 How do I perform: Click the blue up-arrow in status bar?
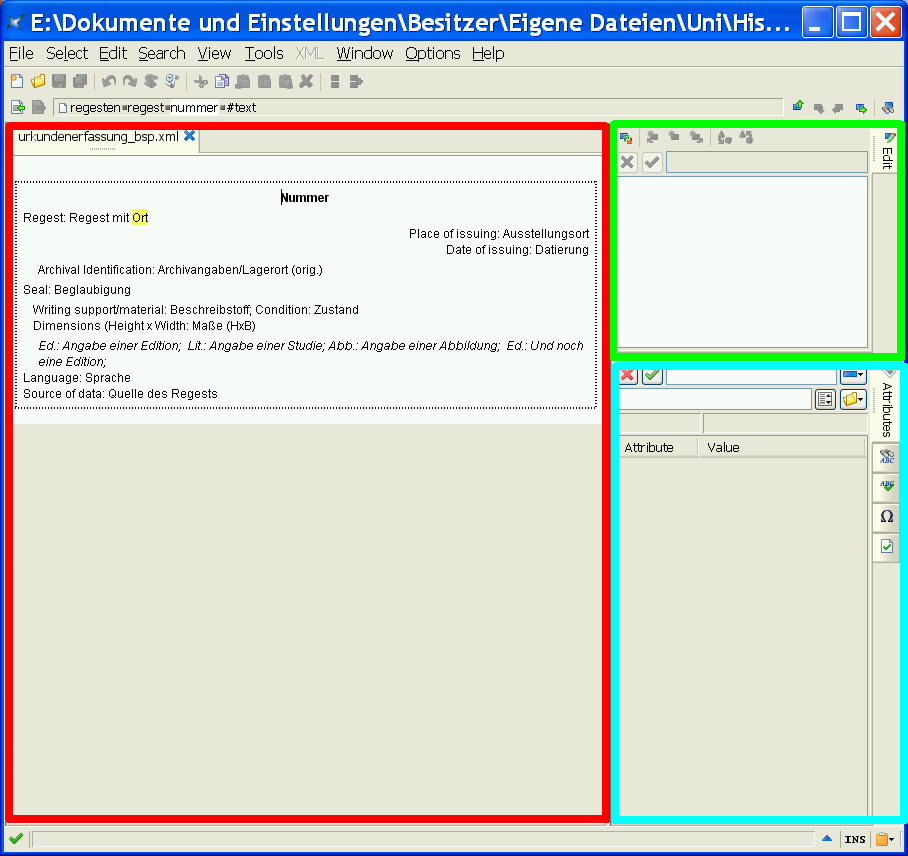pyautogui.click(x=827, y=838)
